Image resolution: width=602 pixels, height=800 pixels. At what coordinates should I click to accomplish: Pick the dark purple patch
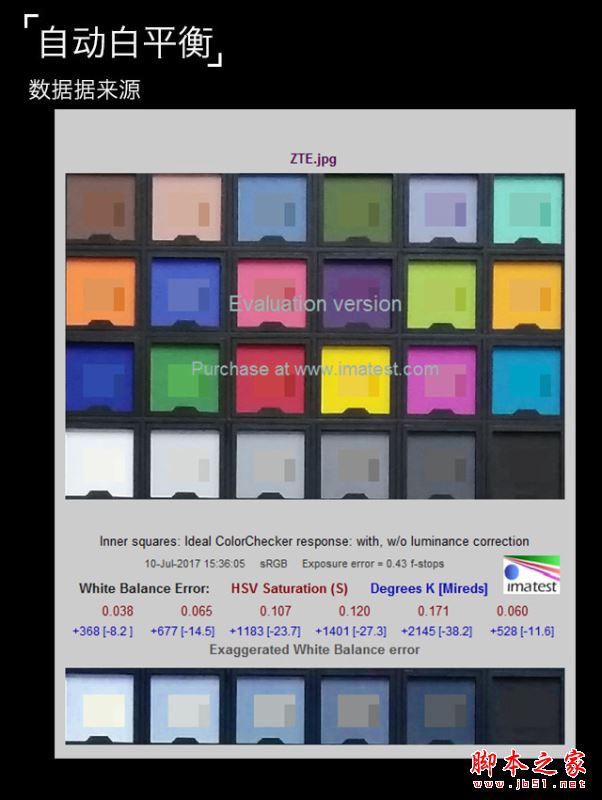tap(357, 292)
